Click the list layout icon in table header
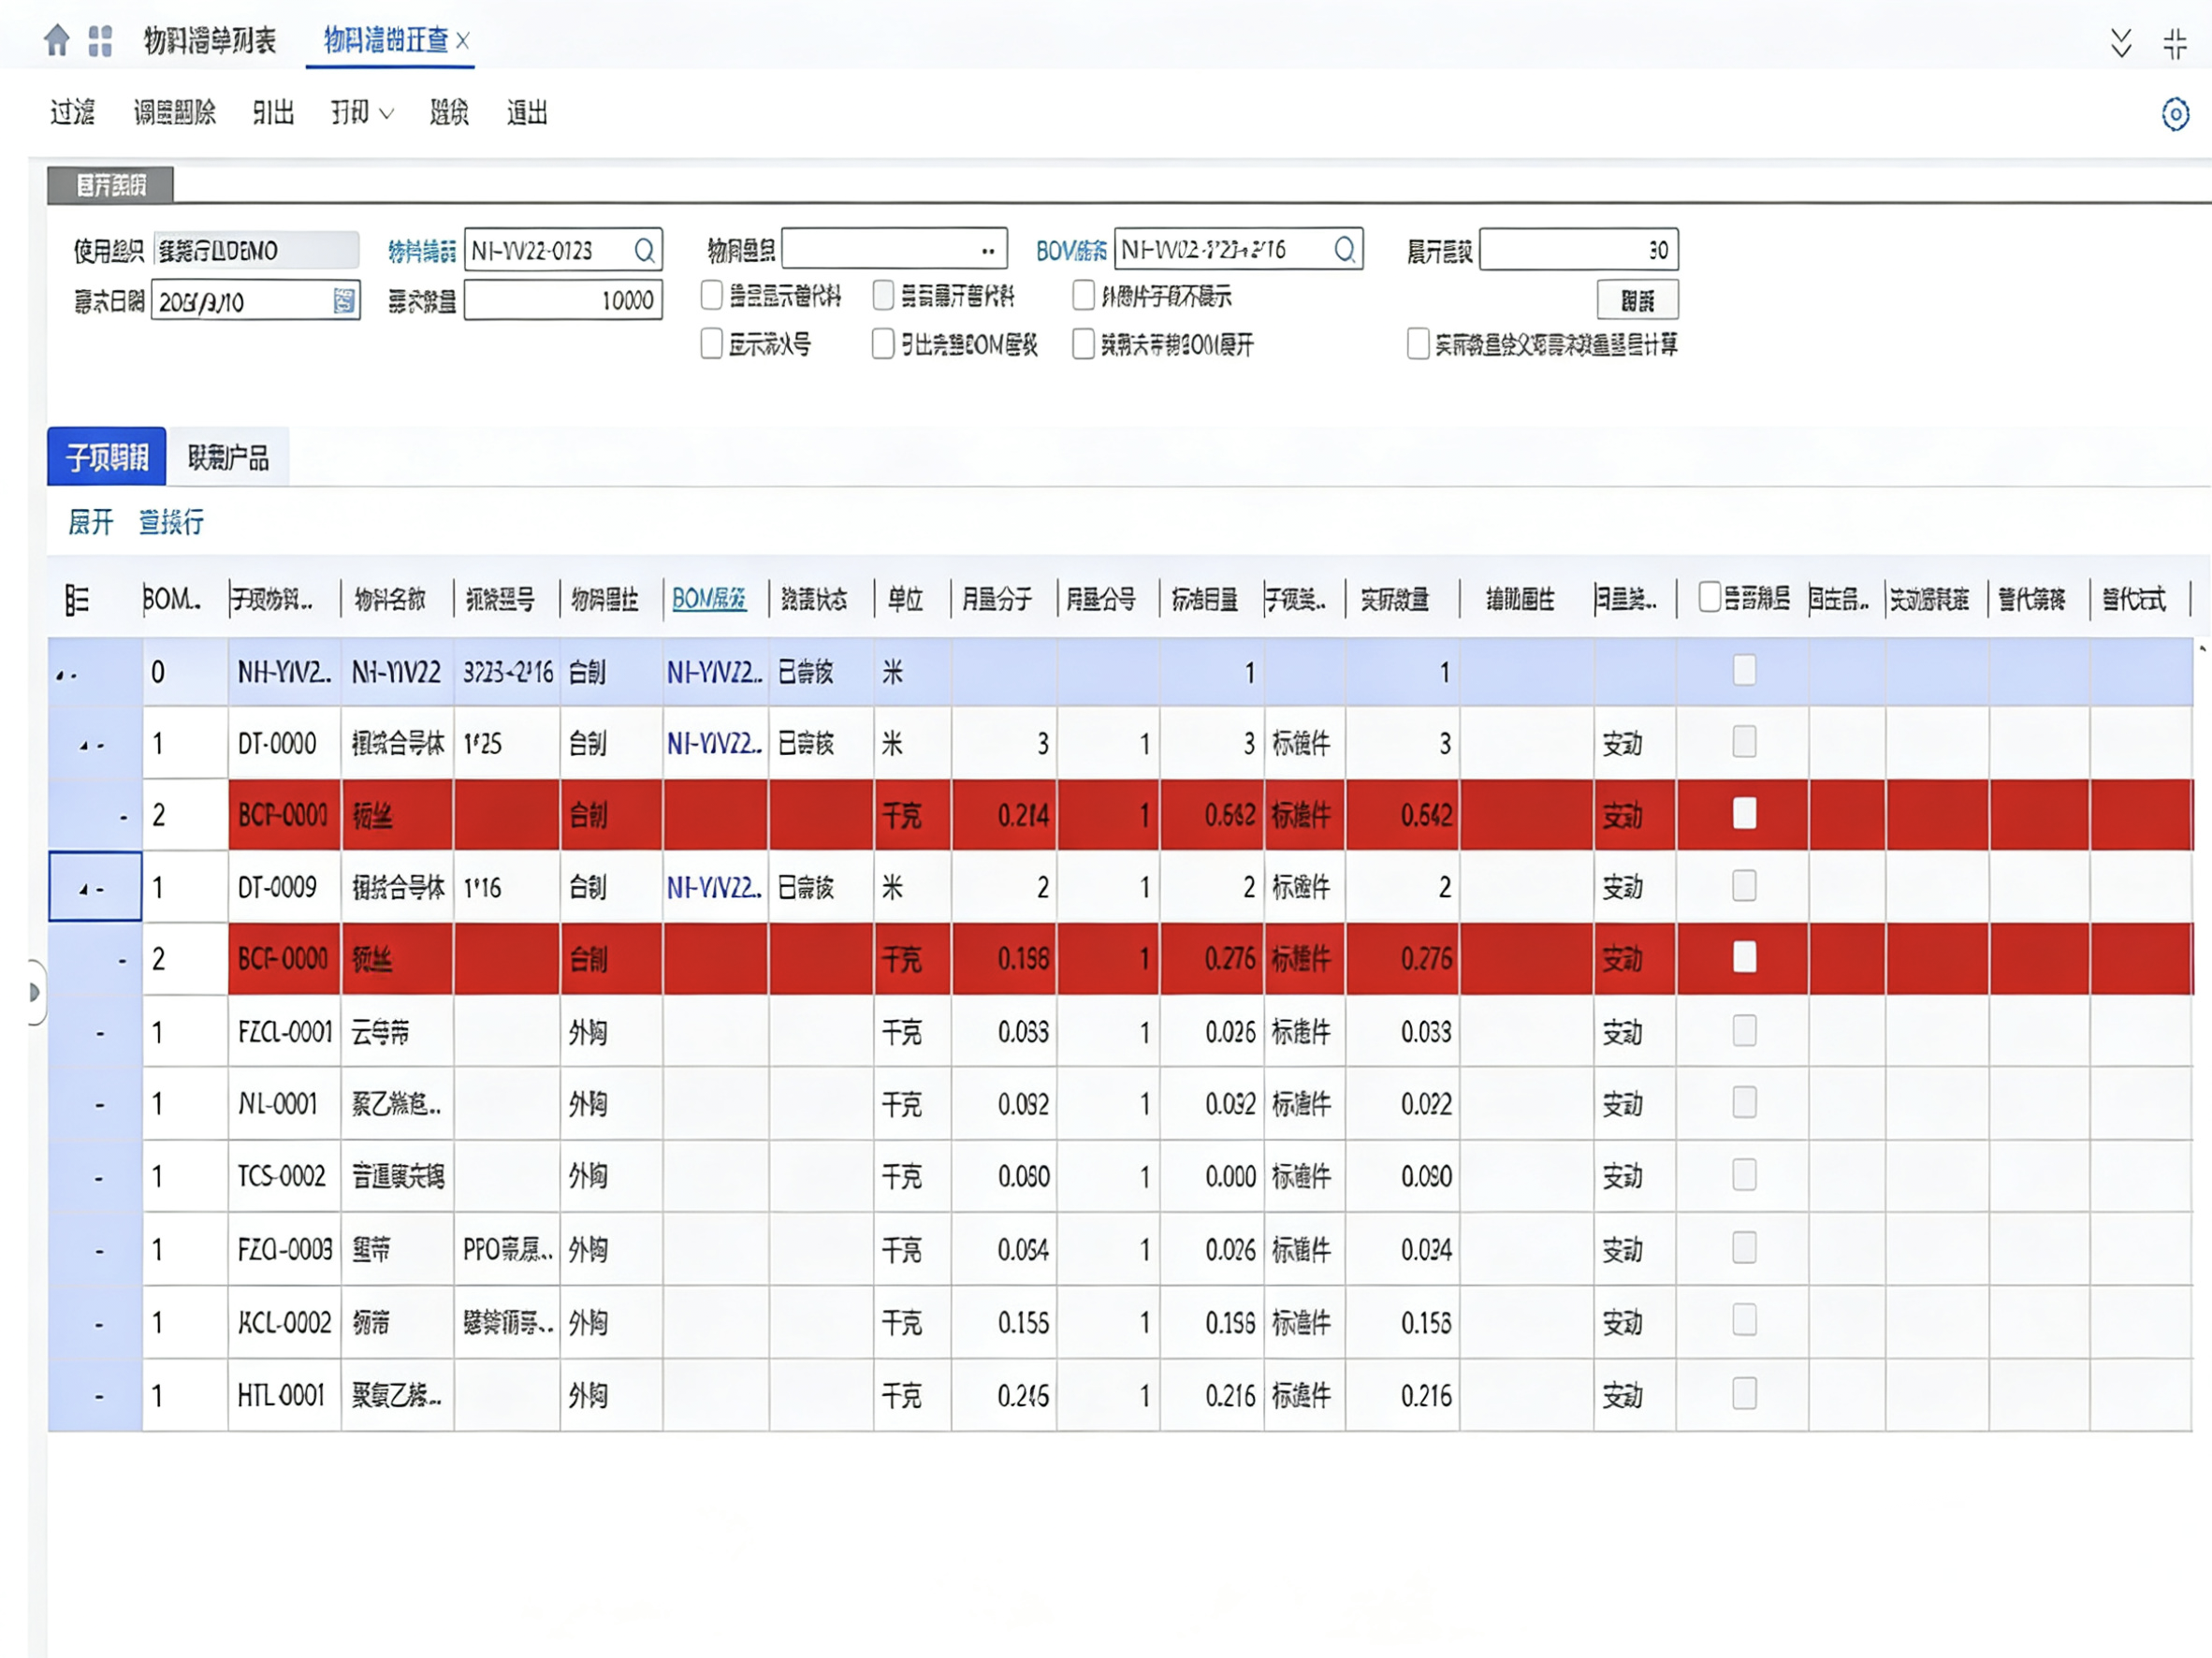 tap(77, 600)
